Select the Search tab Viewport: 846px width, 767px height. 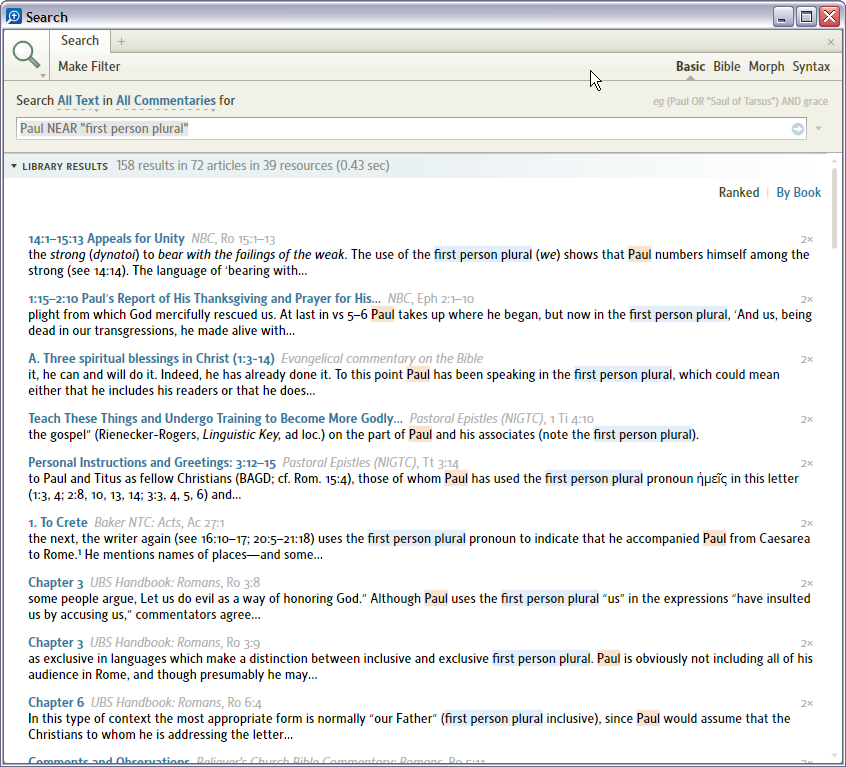(80, 41)
